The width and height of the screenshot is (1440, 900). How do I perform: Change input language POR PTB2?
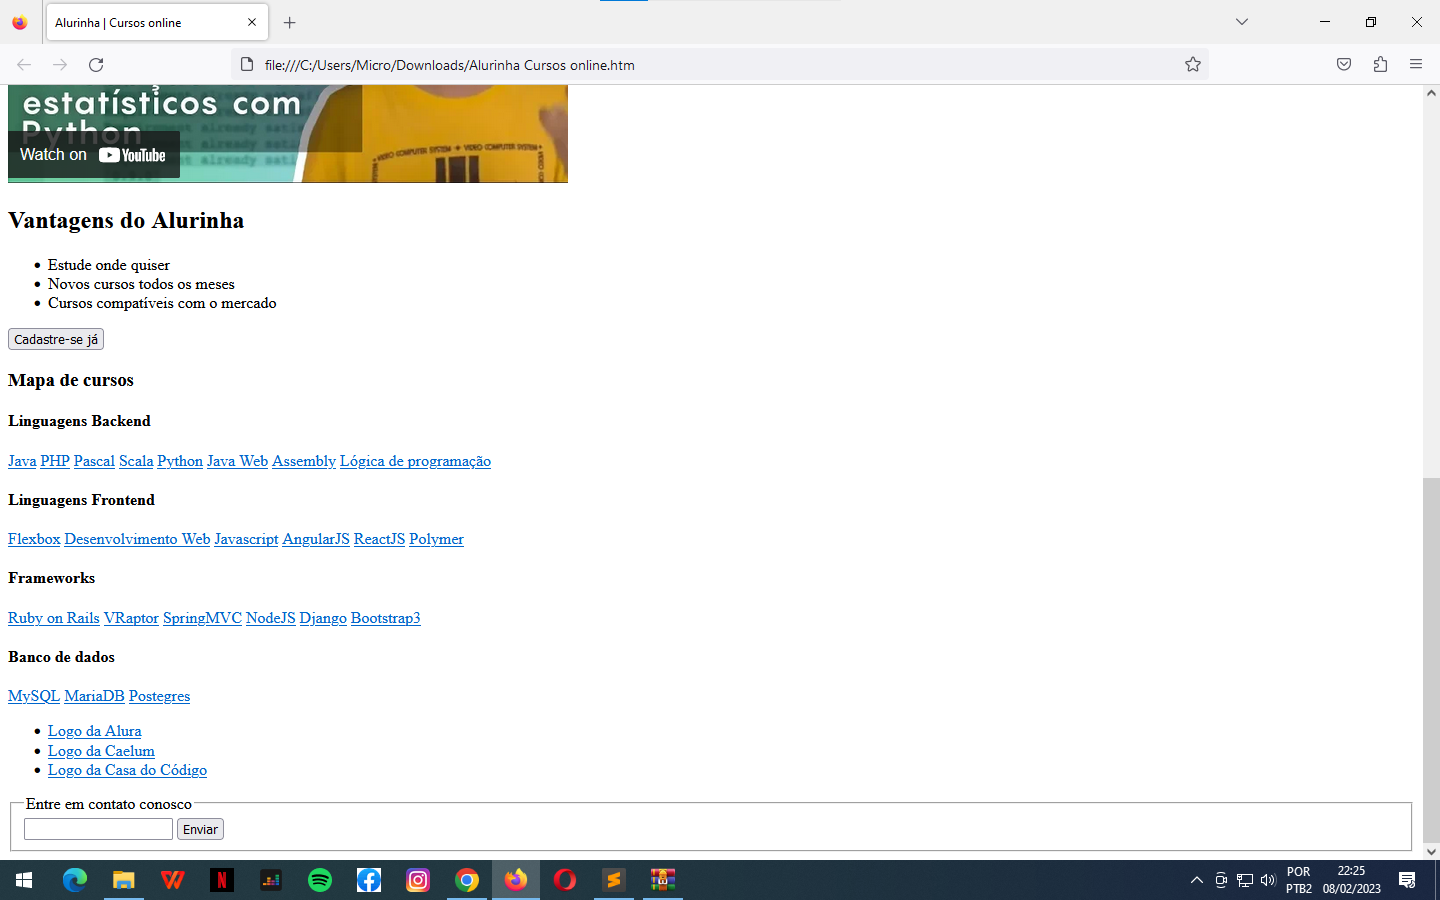point(1299,880)
